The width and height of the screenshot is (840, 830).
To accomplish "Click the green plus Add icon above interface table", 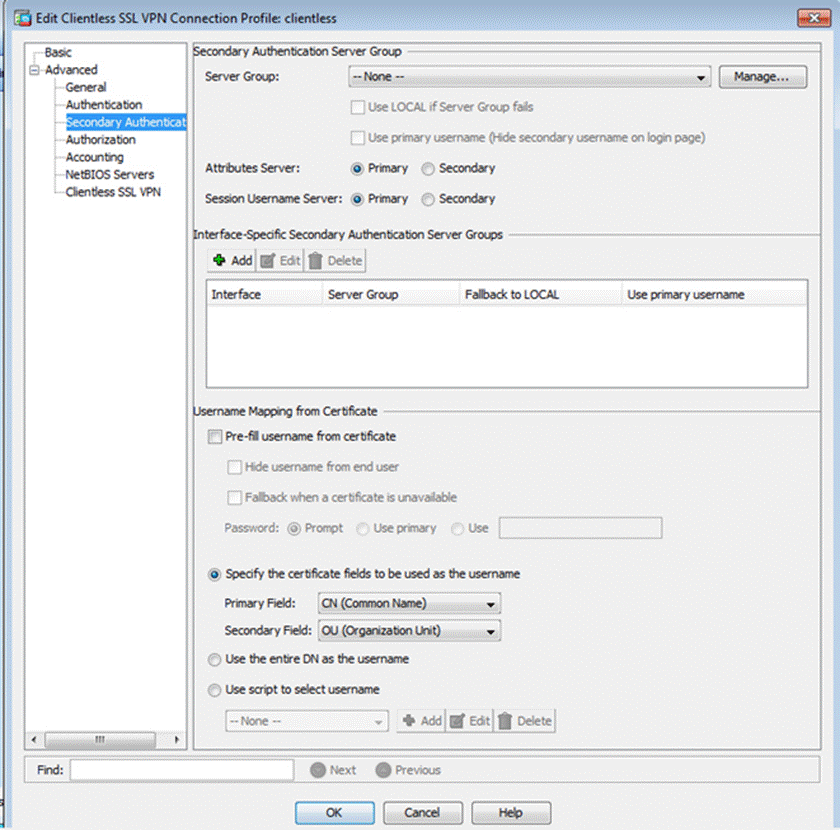I will [220, 261].
